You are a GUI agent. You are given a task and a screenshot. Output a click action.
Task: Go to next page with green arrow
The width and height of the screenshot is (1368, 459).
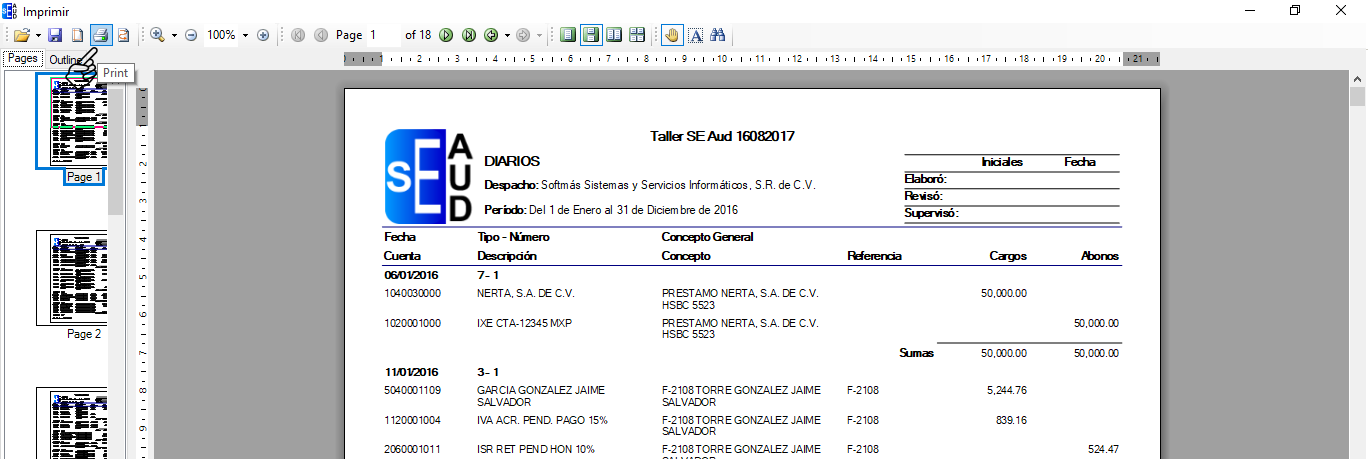tap(446, 35)
